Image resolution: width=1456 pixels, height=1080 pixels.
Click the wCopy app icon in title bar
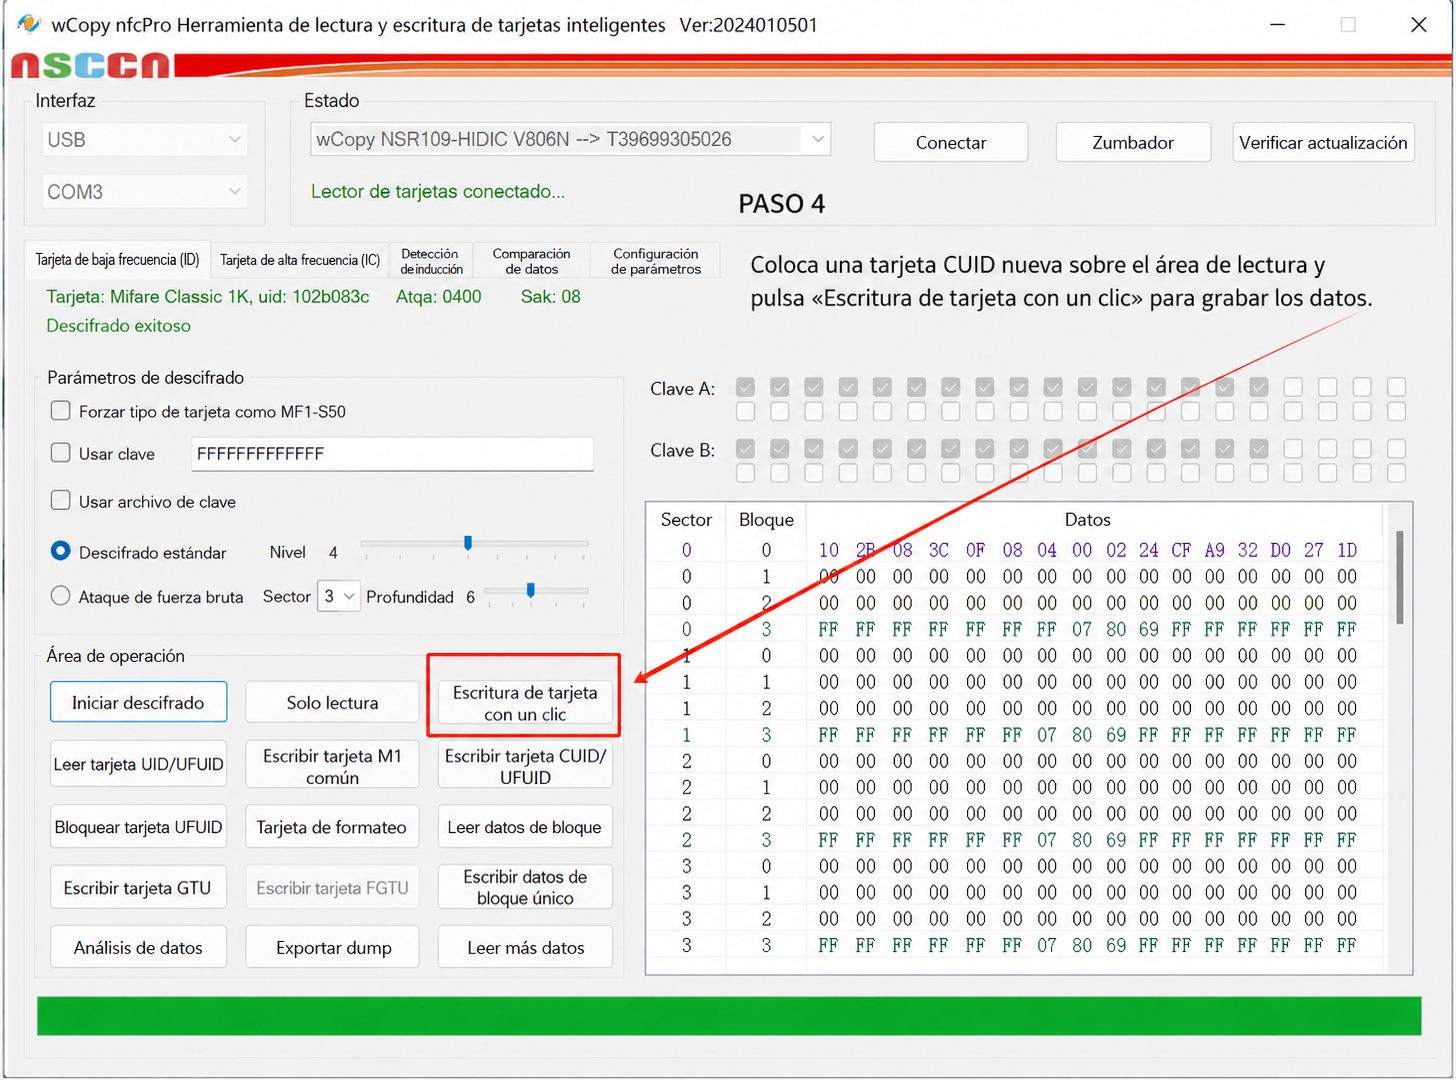coord(29,23)
